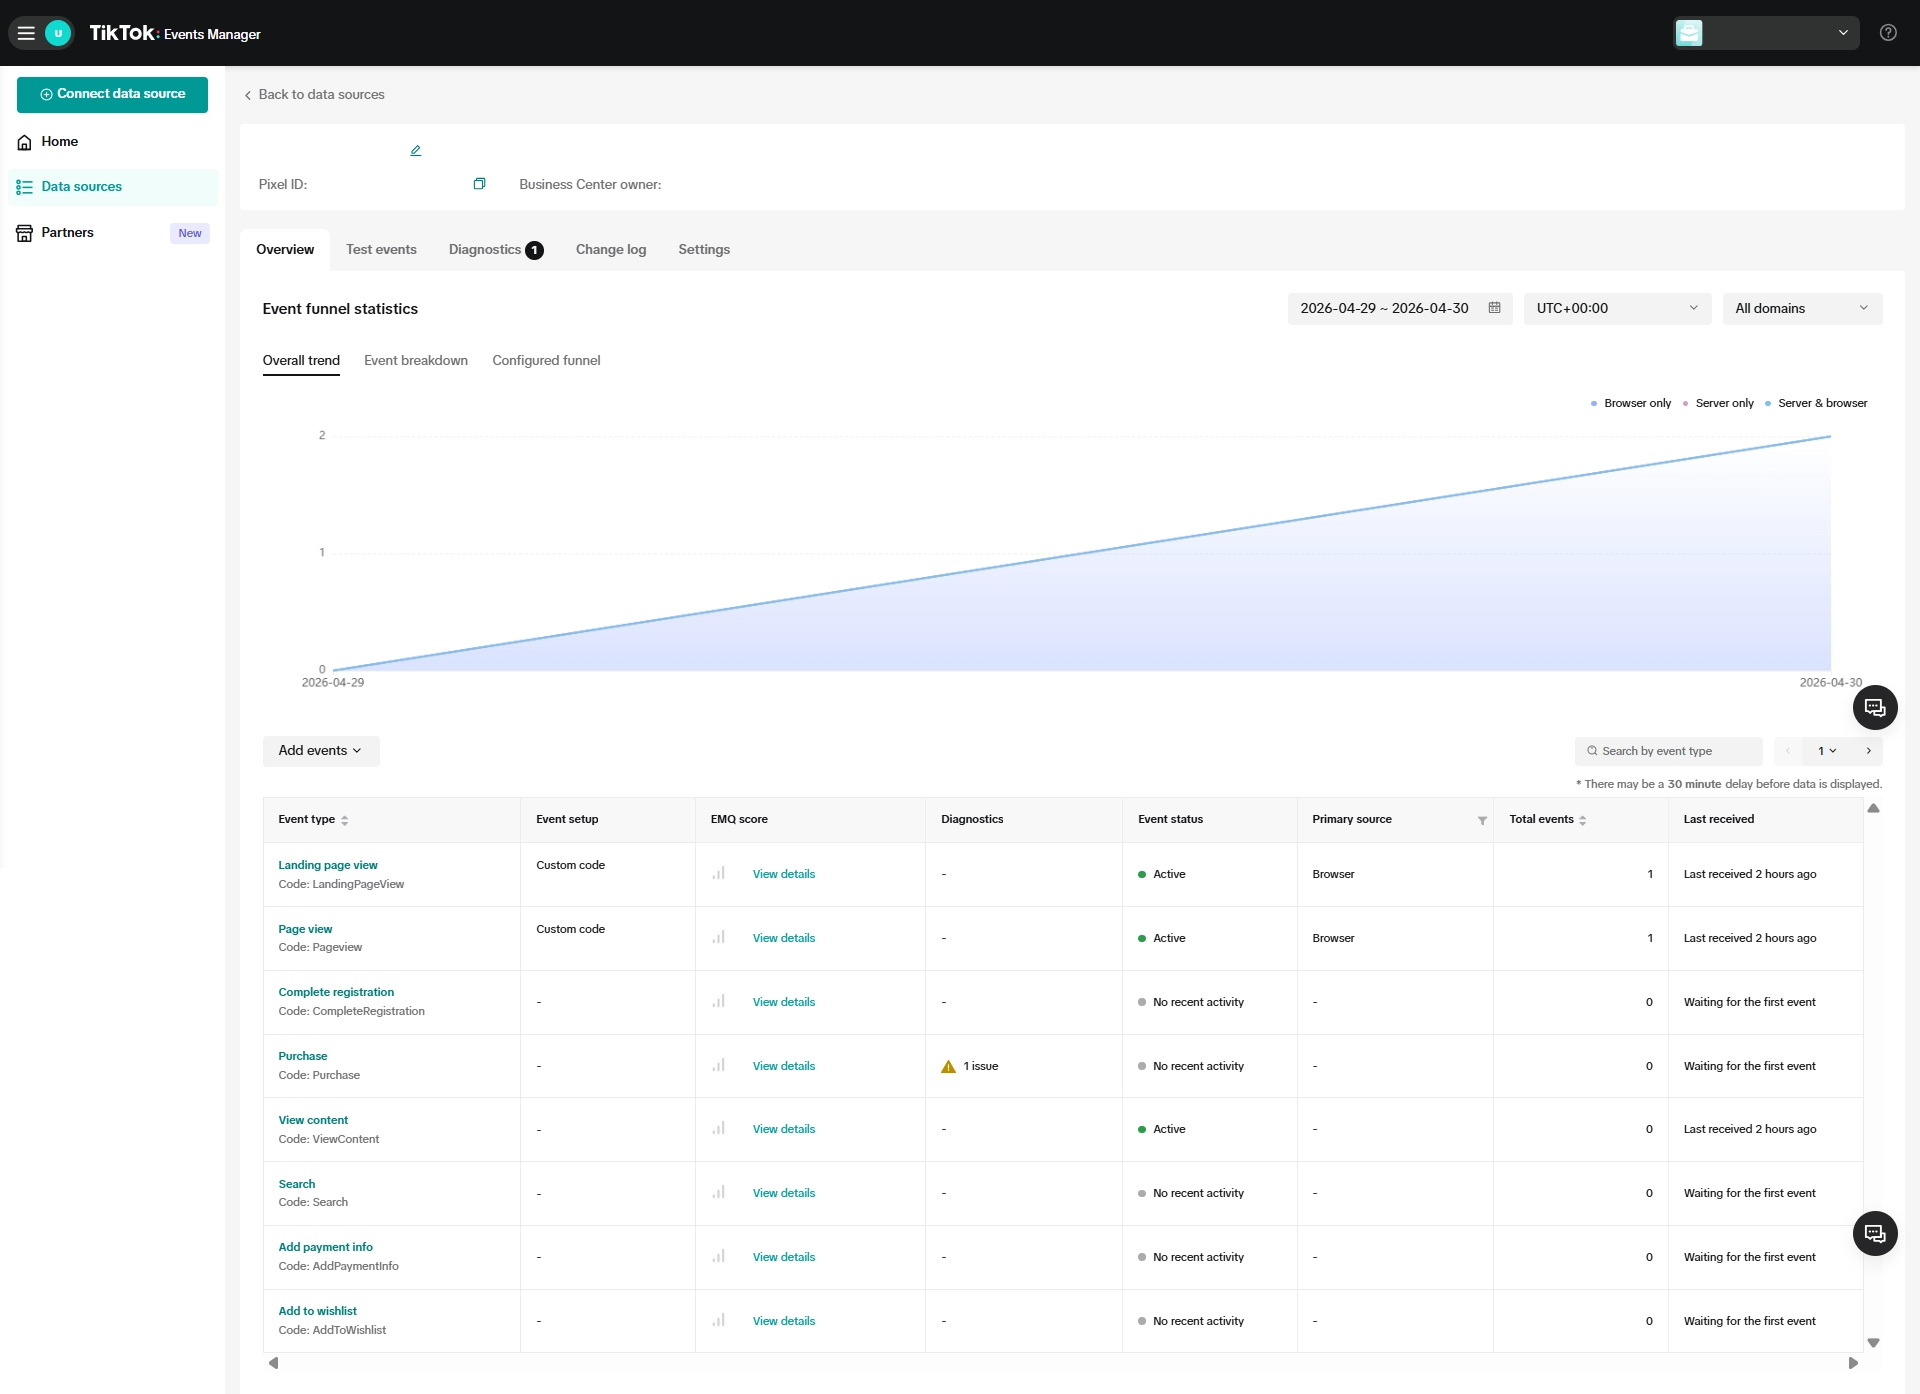View EMQ details for Landing page view
This screenshot has width=1920, height=1394.
pyautogui.click(x=784, y=875)
